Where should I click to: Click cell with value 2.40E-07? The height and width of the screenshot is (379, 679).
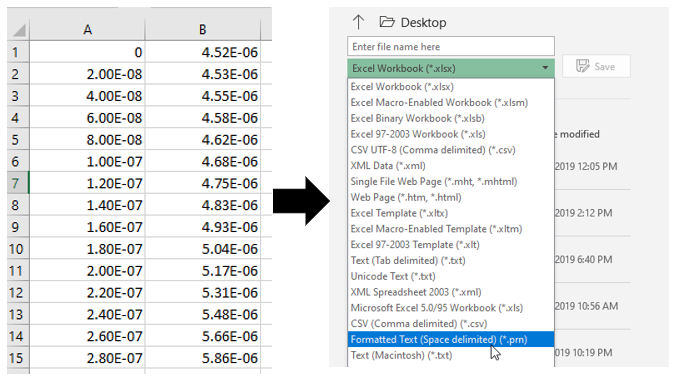click(x=87, y=314)
